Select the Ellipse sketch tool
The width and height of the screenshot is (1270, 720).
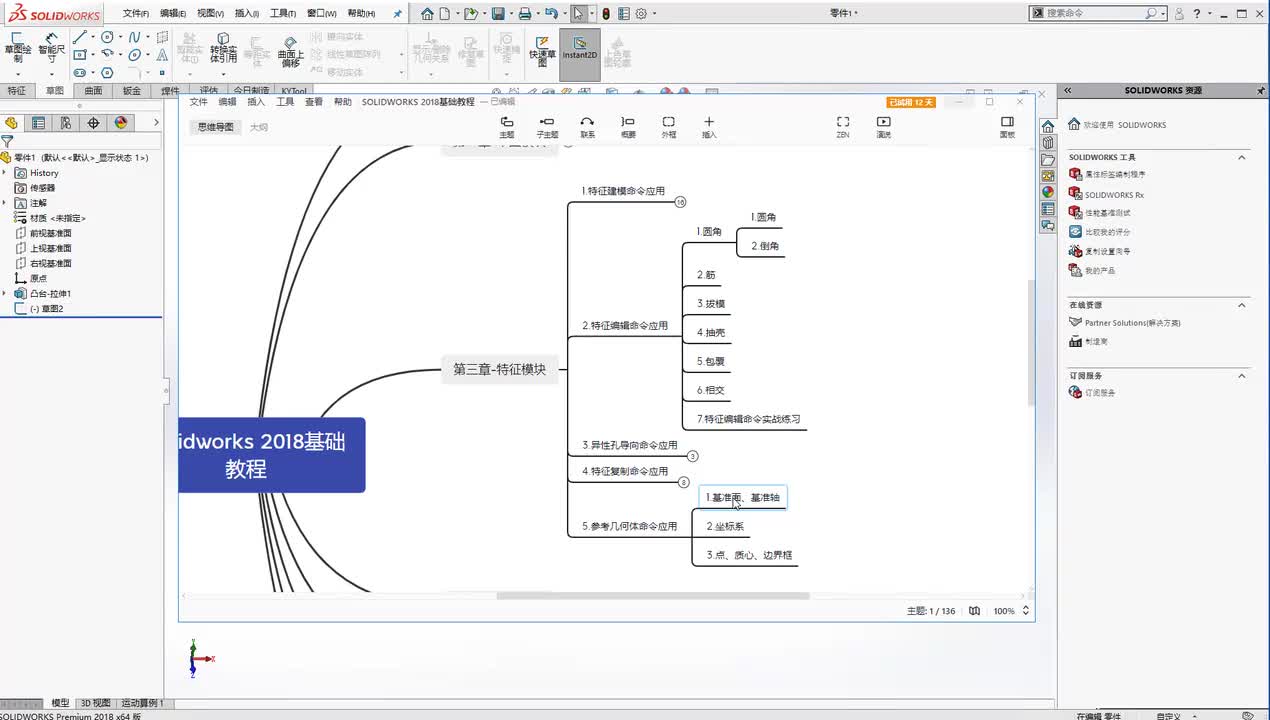(134, 55)
